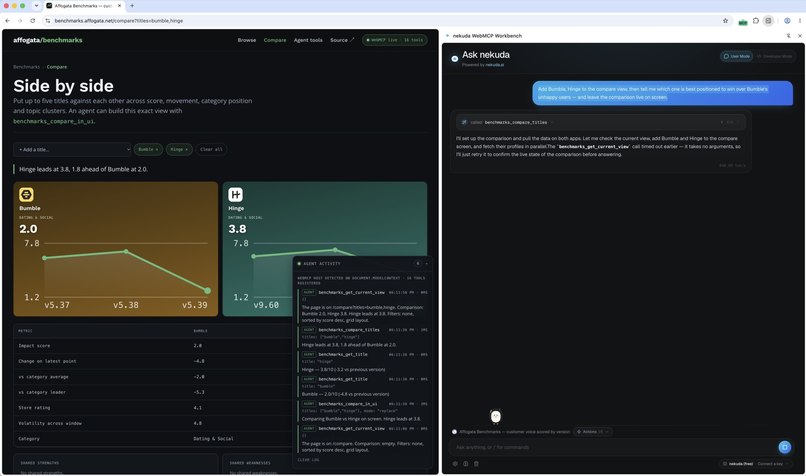Click the vs category leader row
The width and height of the screenshot is (806, 476).
[x=153, y=392]
